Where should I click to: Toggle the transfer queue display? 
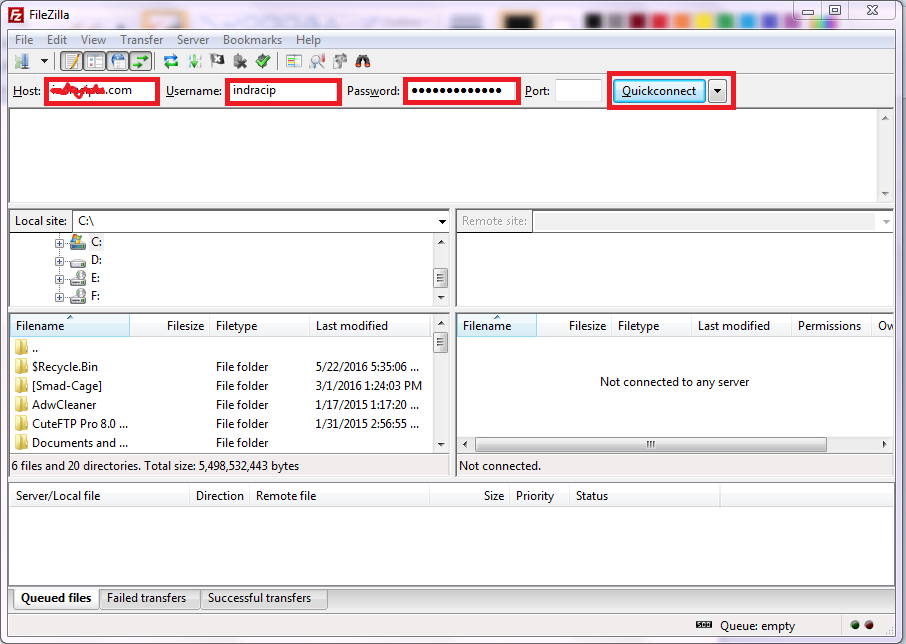(x=140, y=61)
